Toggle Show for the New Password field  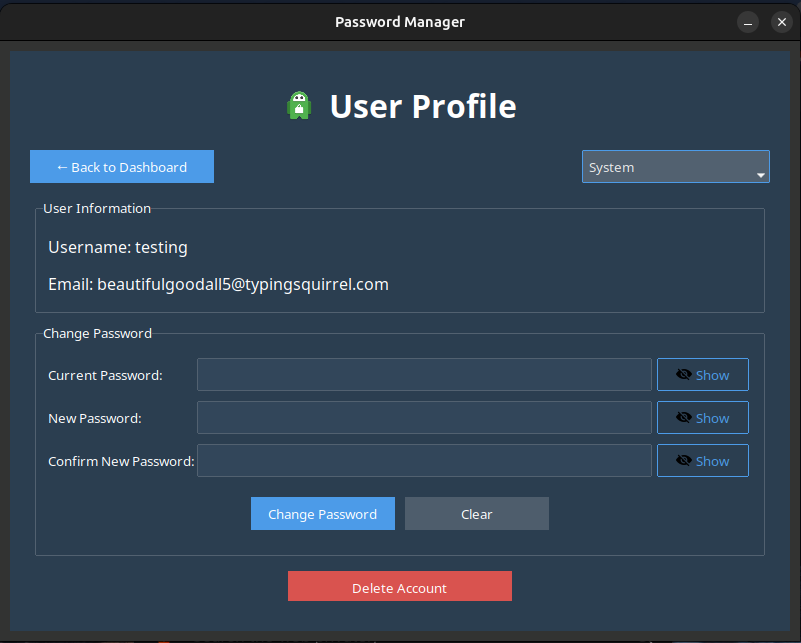pos(702,418)
